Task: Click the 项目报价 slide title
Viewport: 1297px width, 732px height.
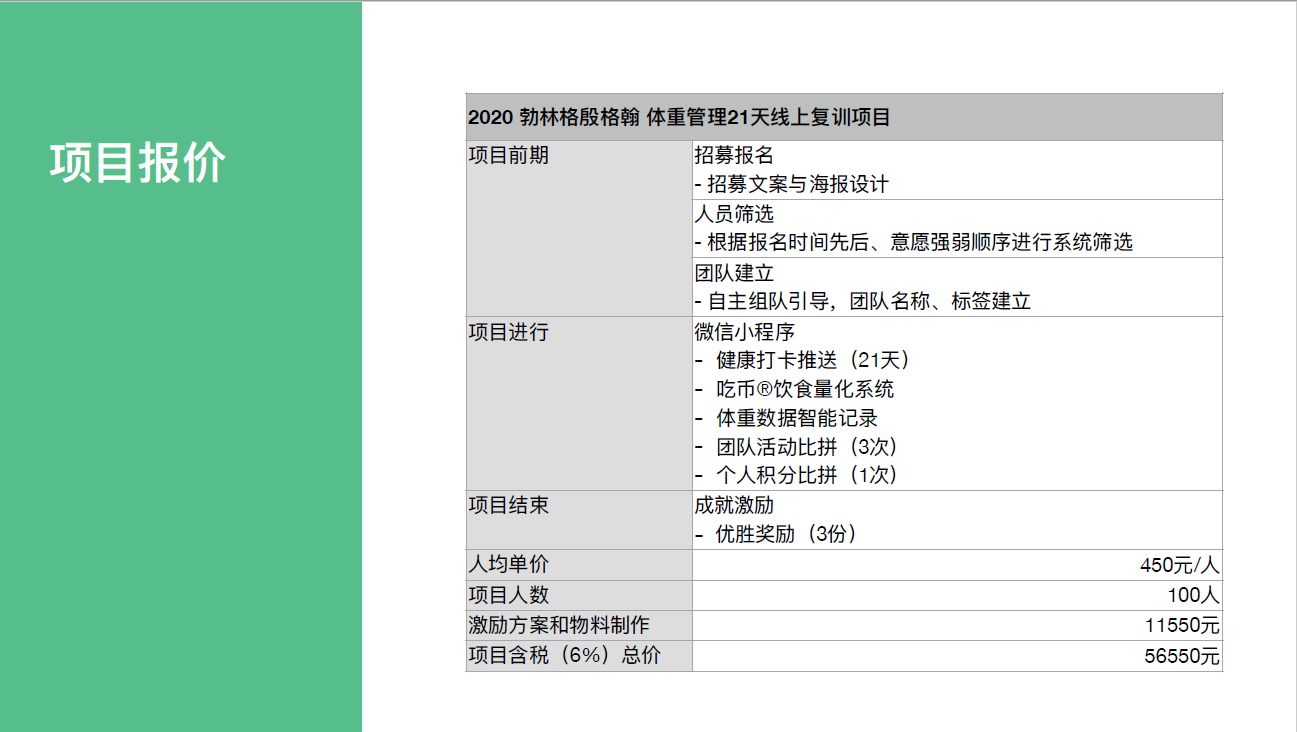Action: tap(138, 163)
